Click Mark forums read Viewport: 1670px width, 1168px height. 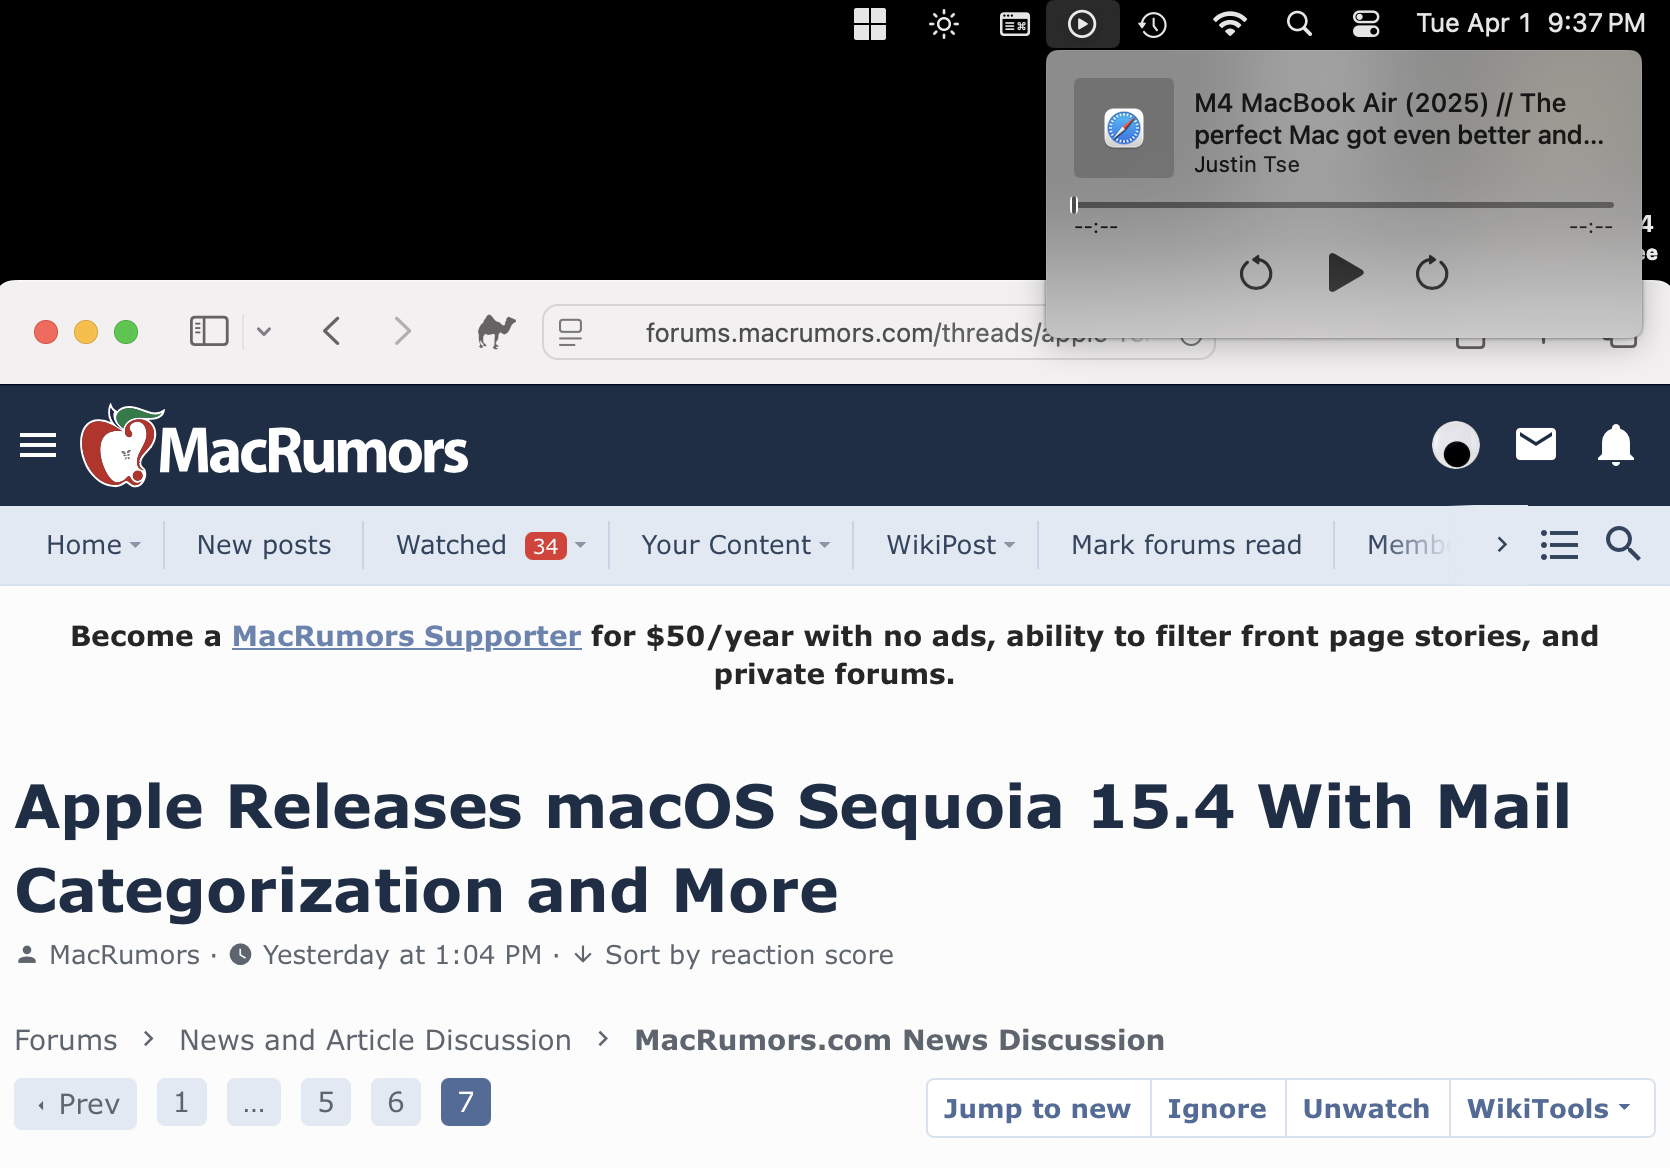tap(1187, 545)
